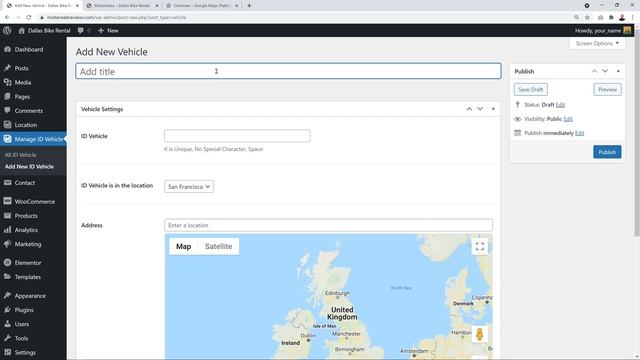Toggle map fullscreen view
This screenshot has height=360, width=640.
tap(480, 247)
